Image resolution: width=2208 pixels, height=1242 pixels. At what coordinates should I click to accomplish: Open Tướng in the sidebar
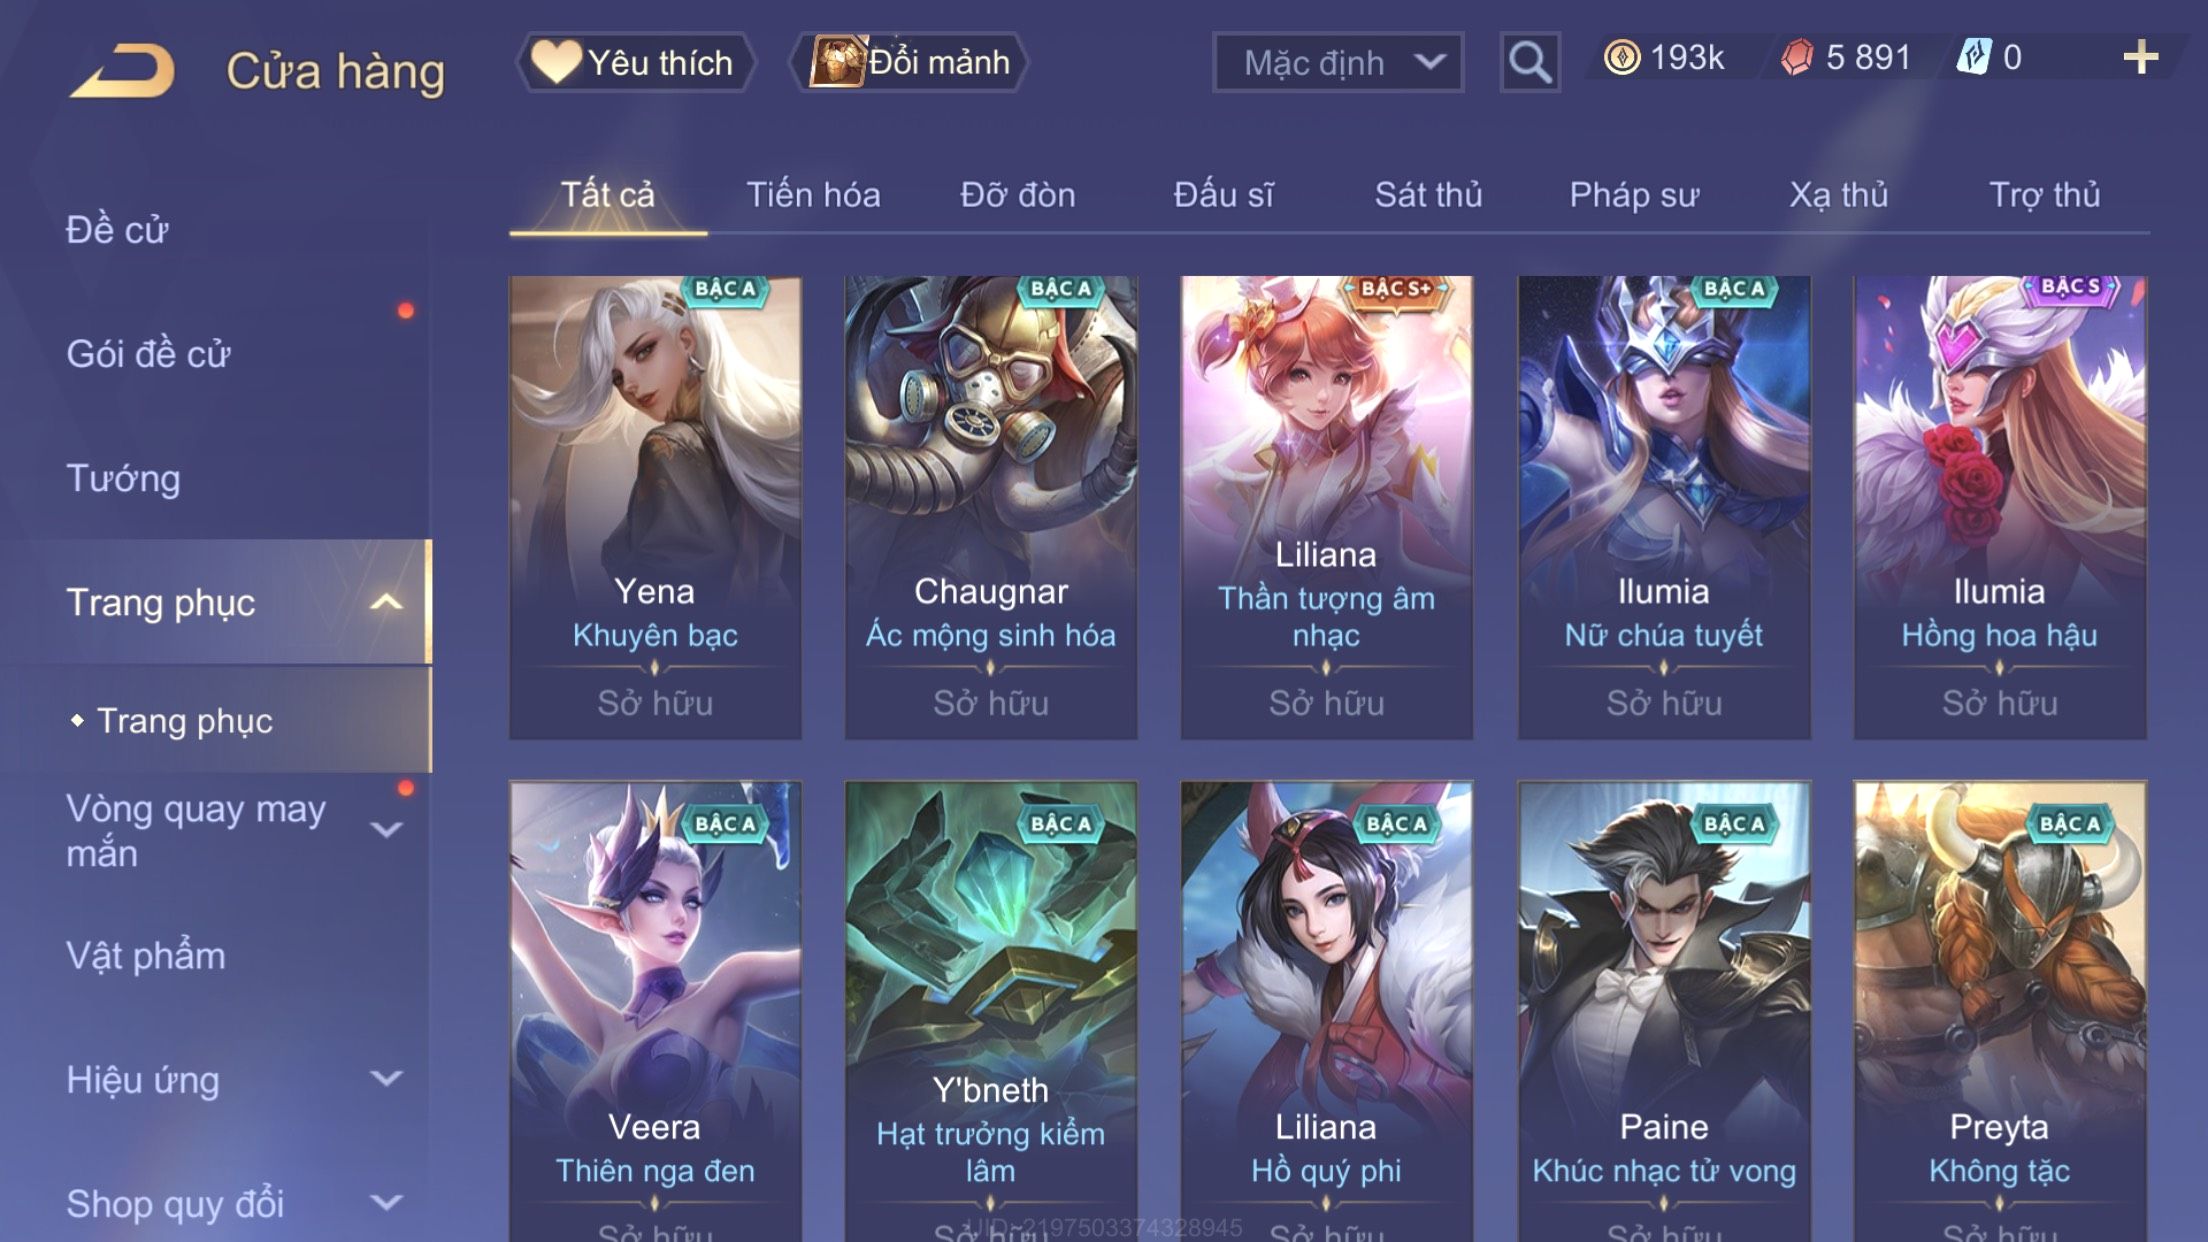(123, 478)
